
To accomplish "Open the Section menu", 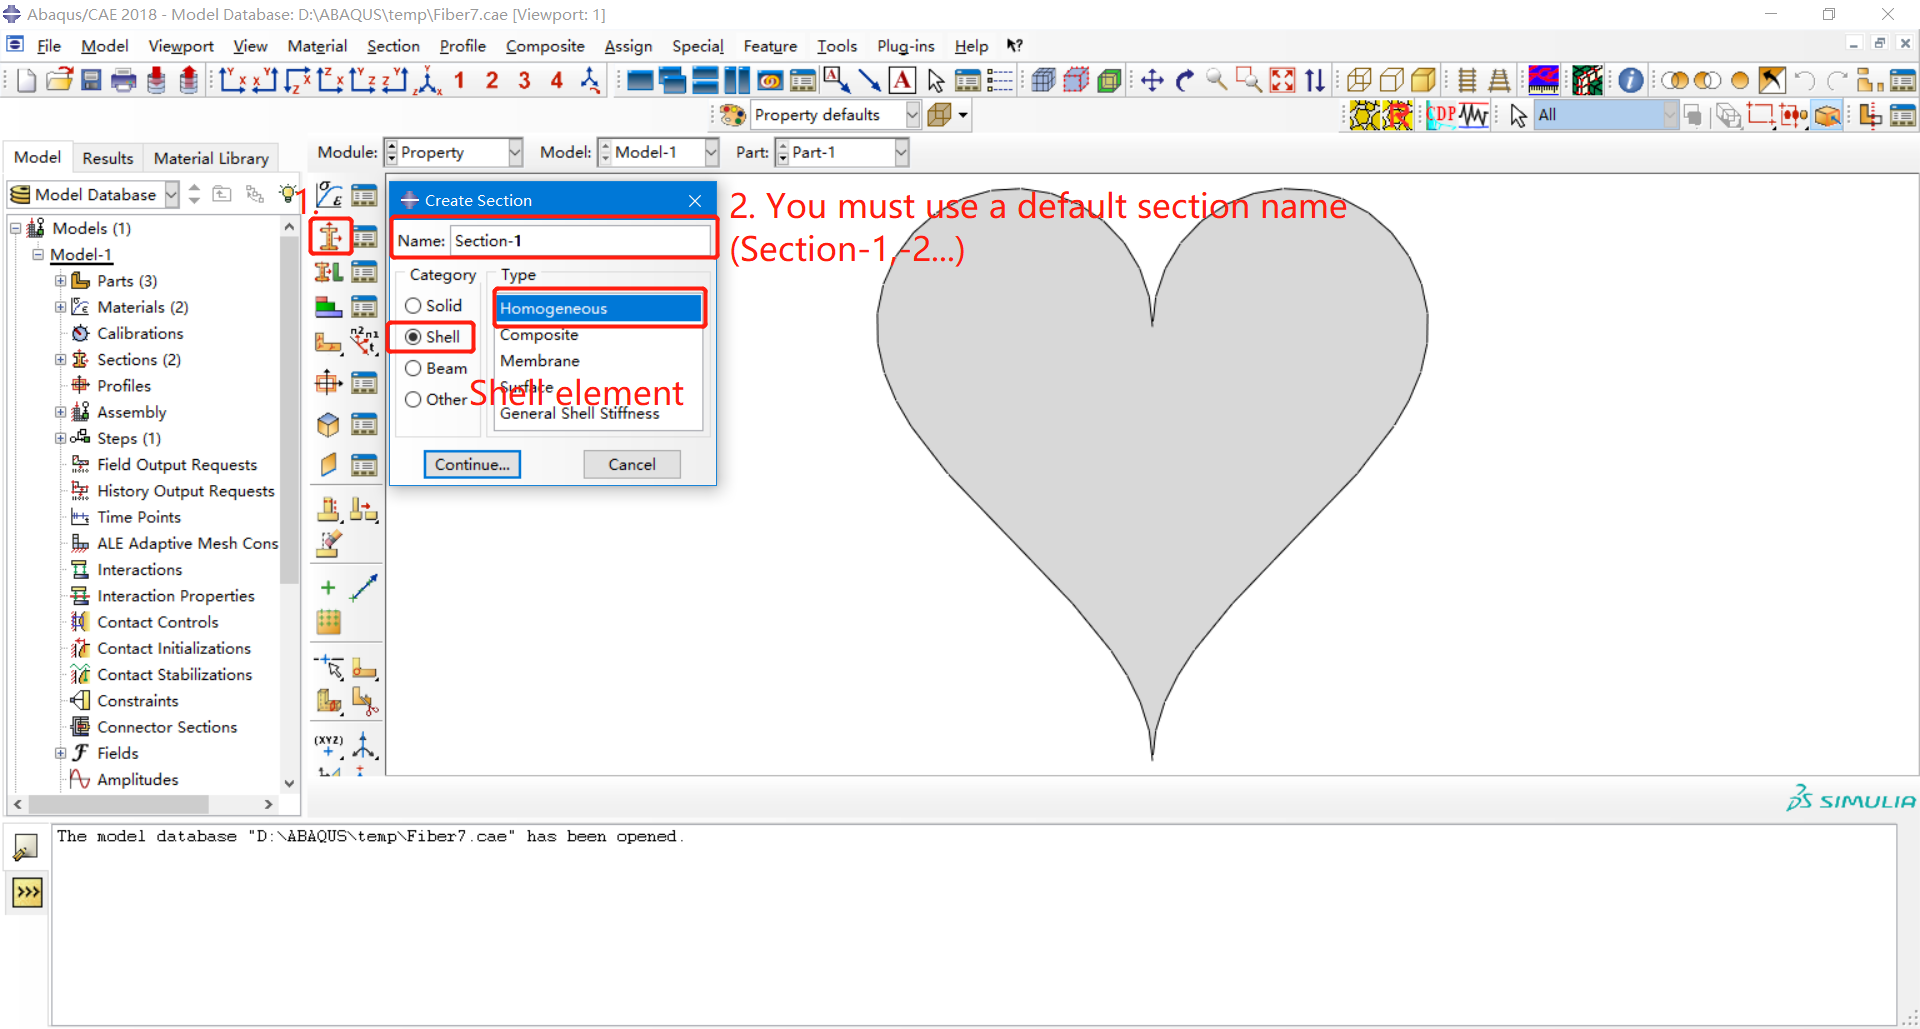I will pos(392,46).
